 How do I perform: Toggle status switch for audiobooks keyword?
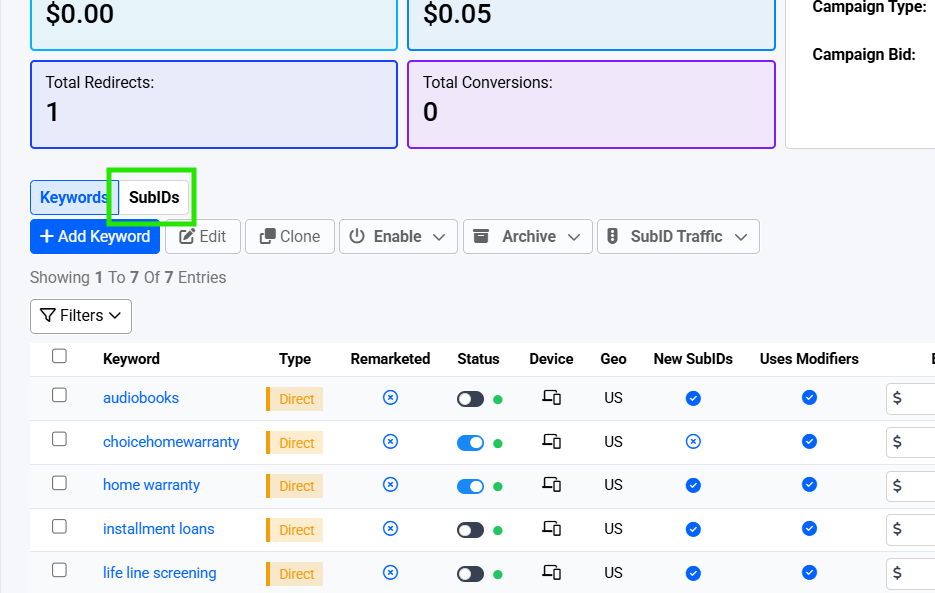click(x=470, y=399)
